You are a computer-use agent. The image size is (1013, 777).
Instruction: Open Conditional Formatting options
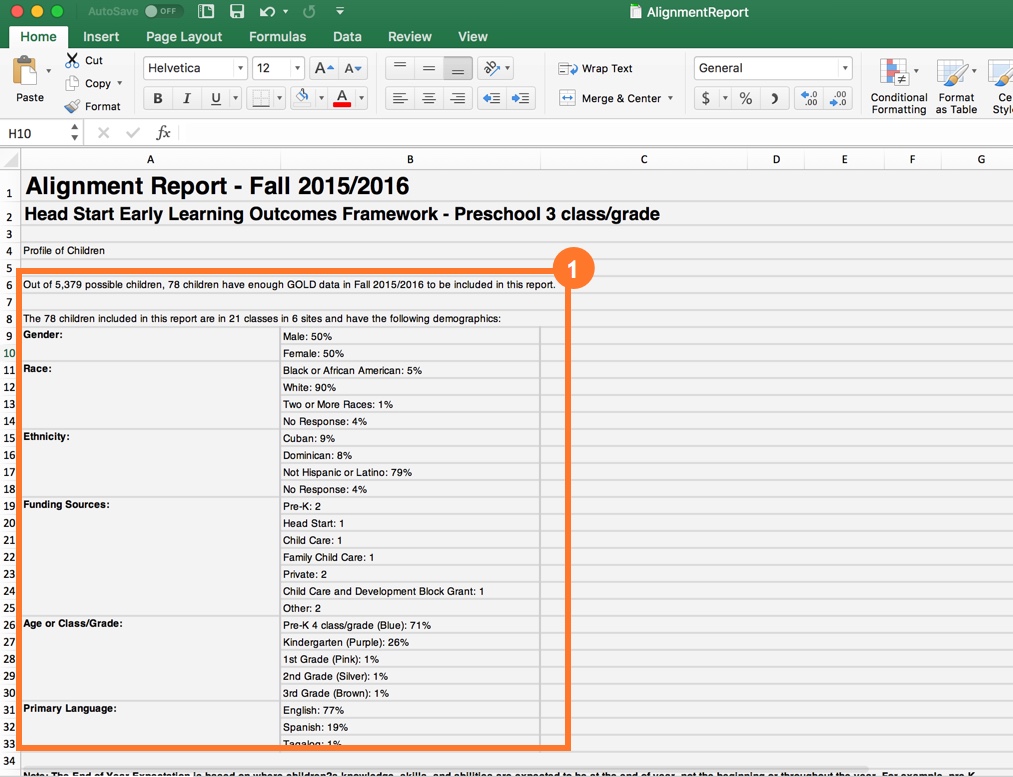897,85
